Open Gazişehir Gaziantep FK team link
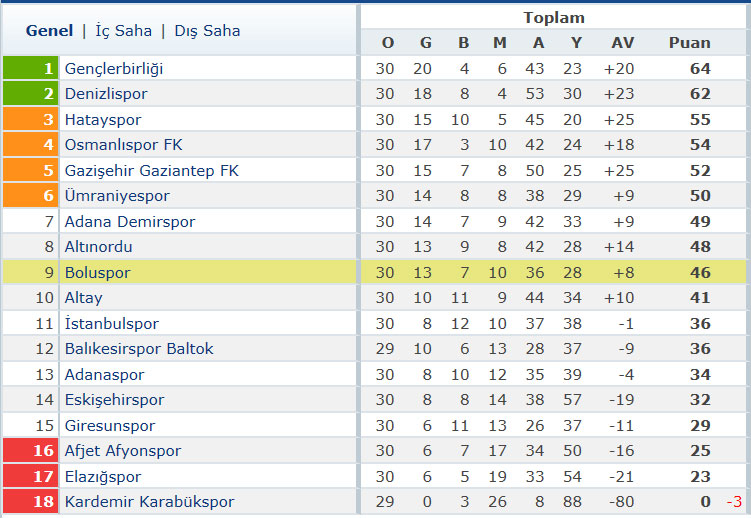The width and height of the screenshot is (751, 518). pos(151,170)
